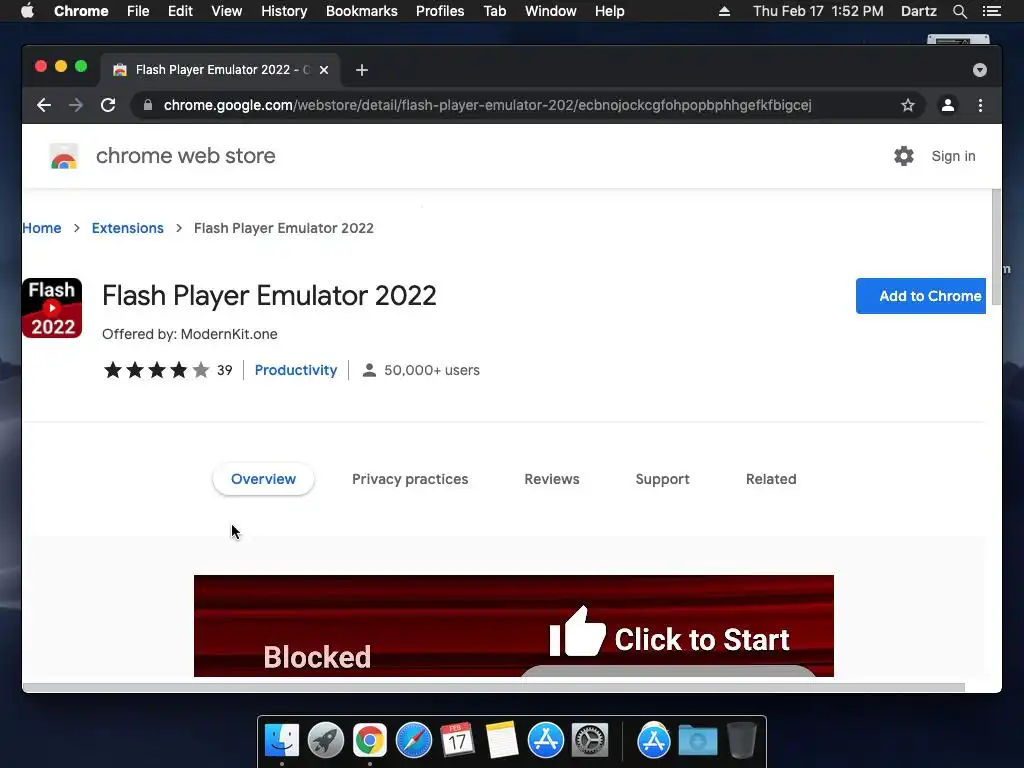Click the browser forward arrow
The image size is (1024, 768).
click(76, 105)
